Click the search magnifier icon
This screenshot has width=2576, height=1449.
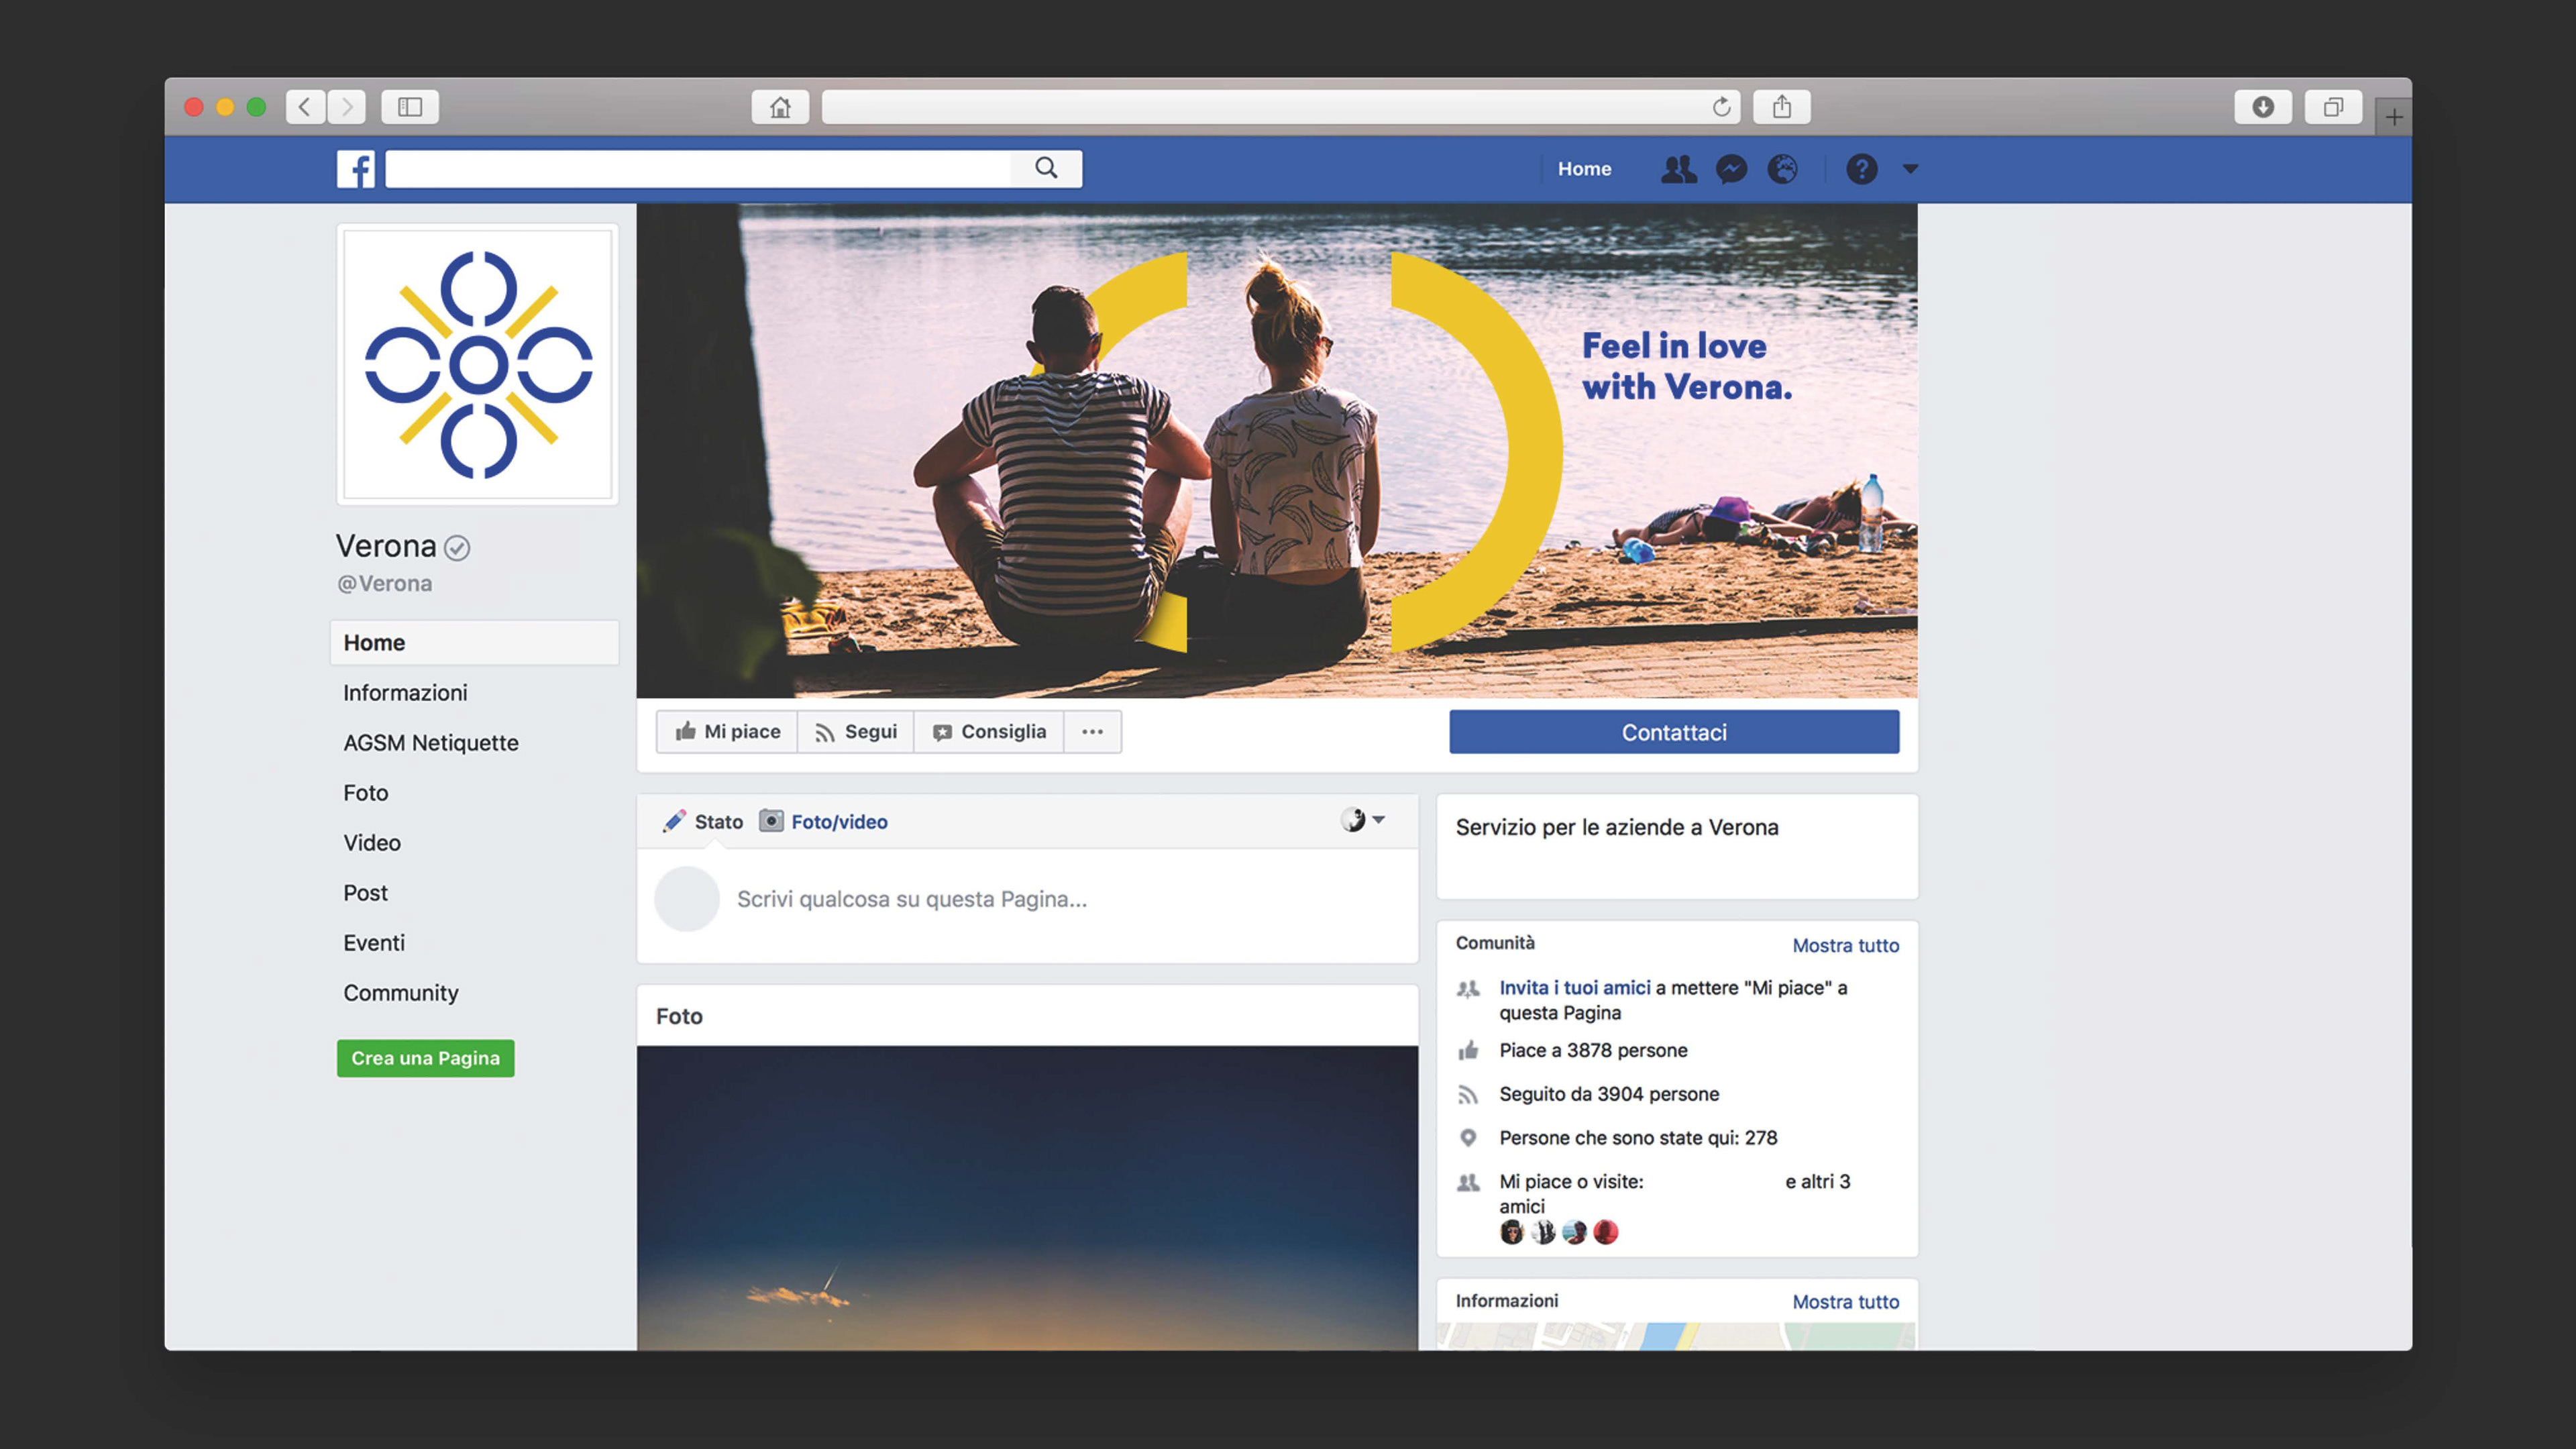click(x=1046, y=168)
